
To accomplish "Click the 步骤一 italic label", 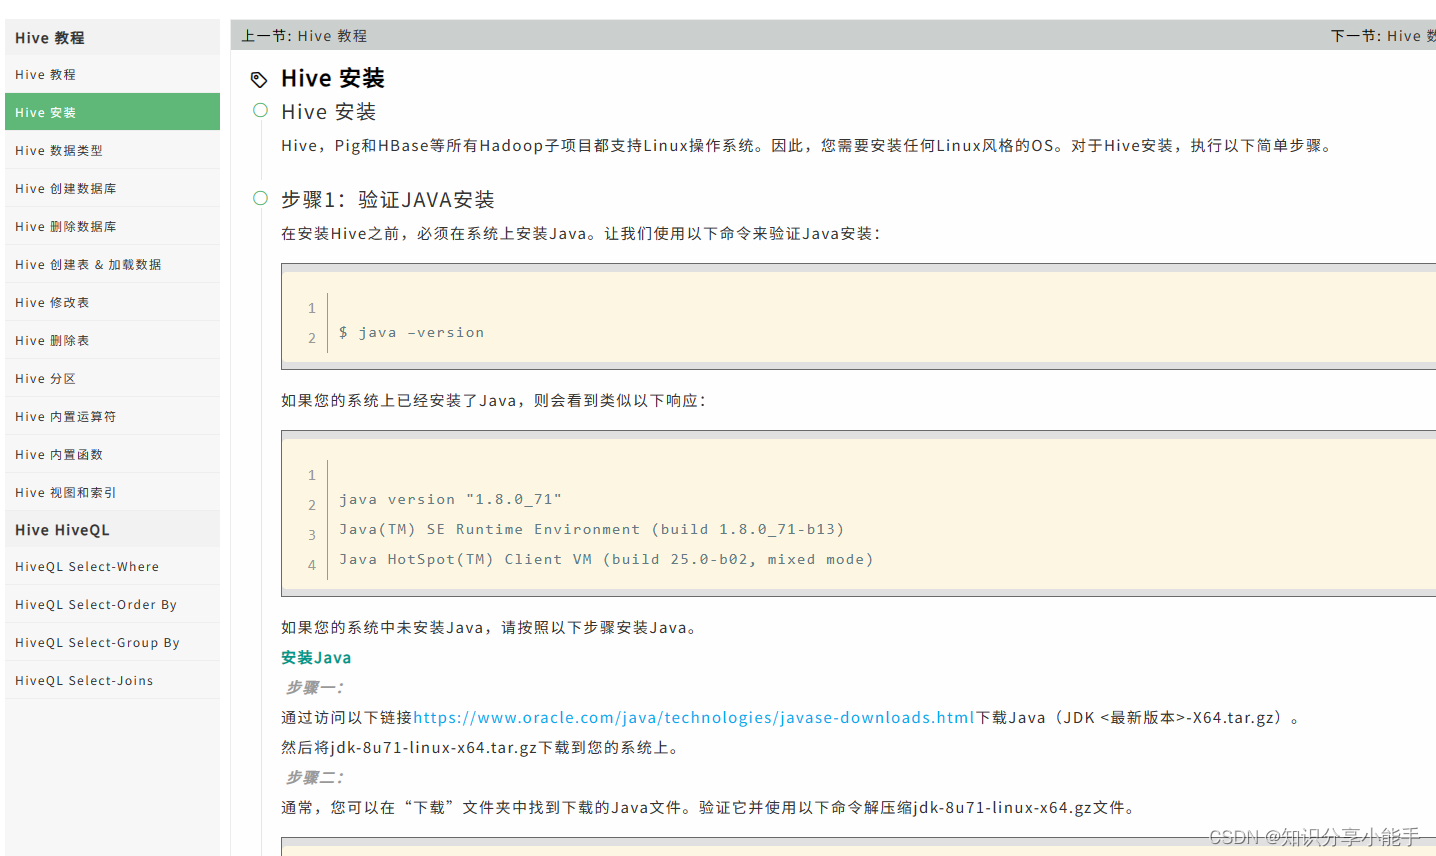I will (x=315, y=687).
